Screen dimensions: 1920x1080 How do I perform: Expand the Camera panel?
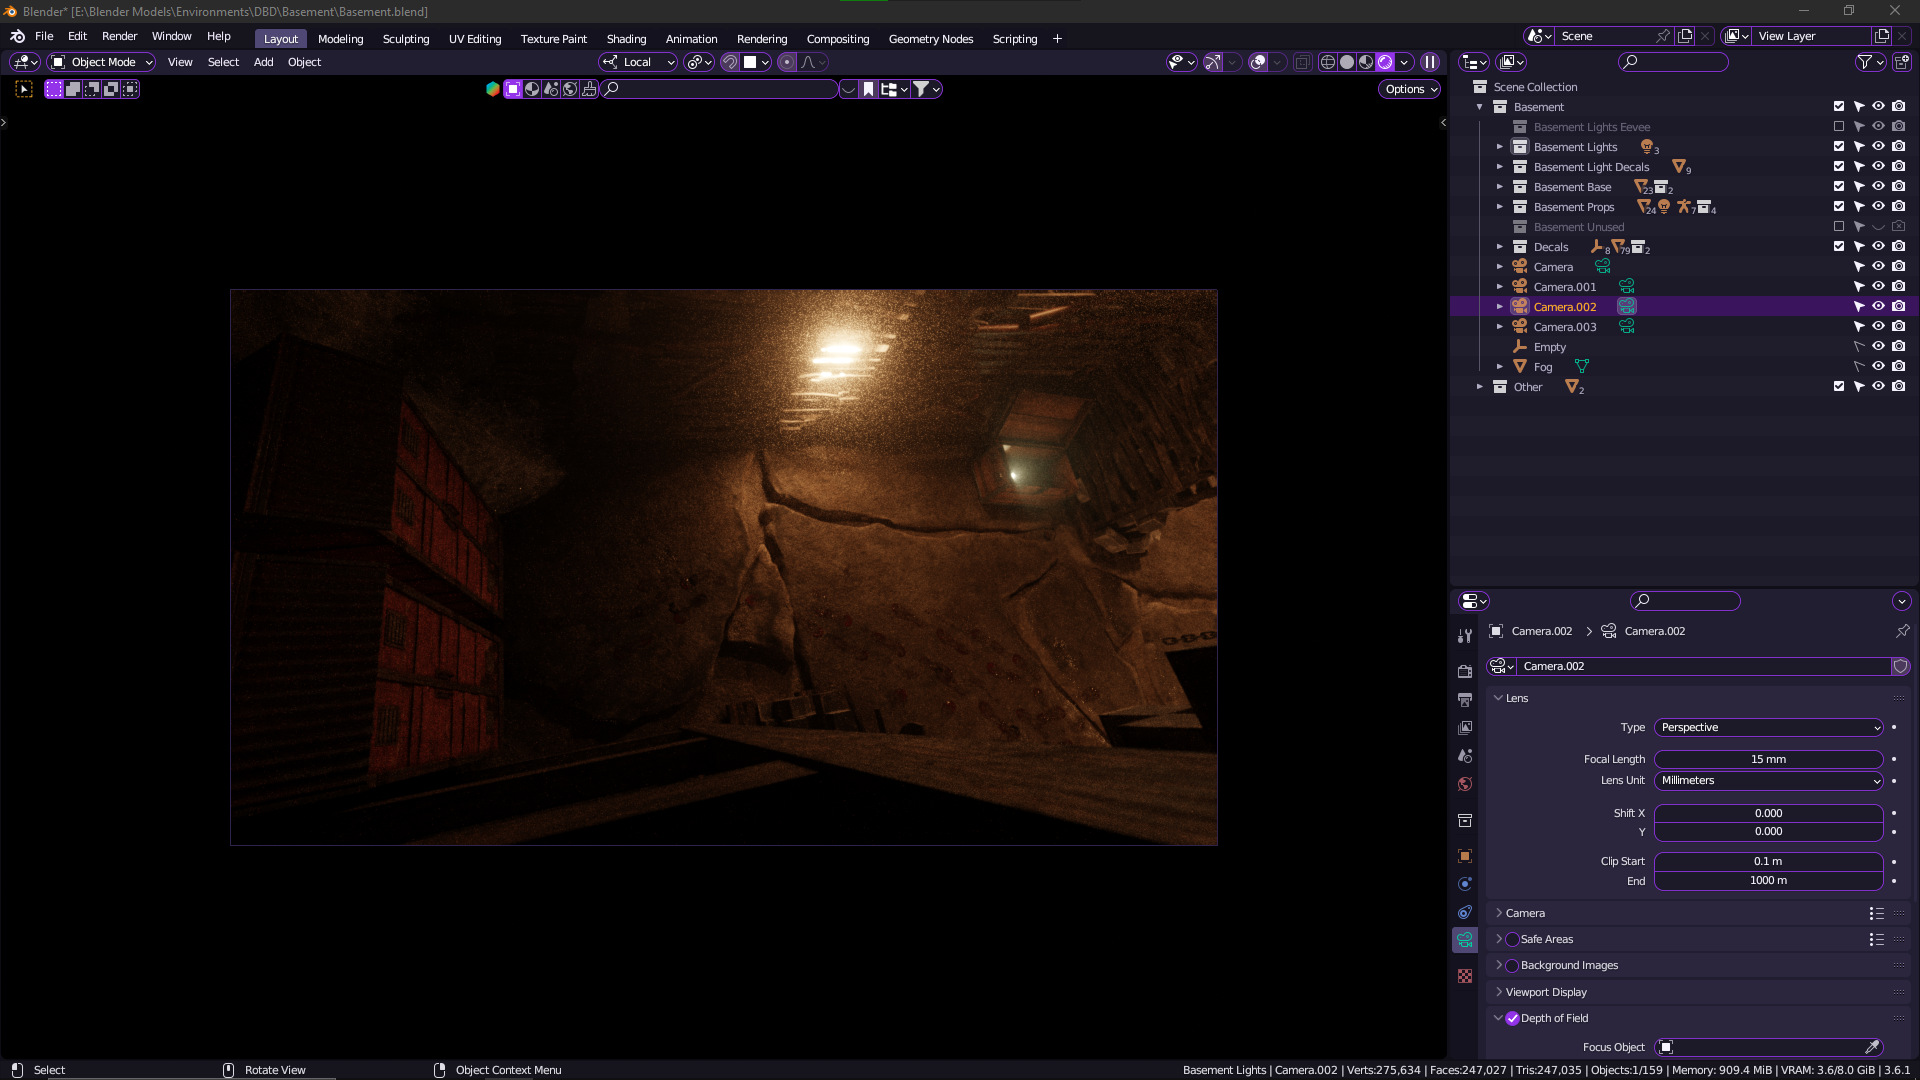coord(1525,913)
